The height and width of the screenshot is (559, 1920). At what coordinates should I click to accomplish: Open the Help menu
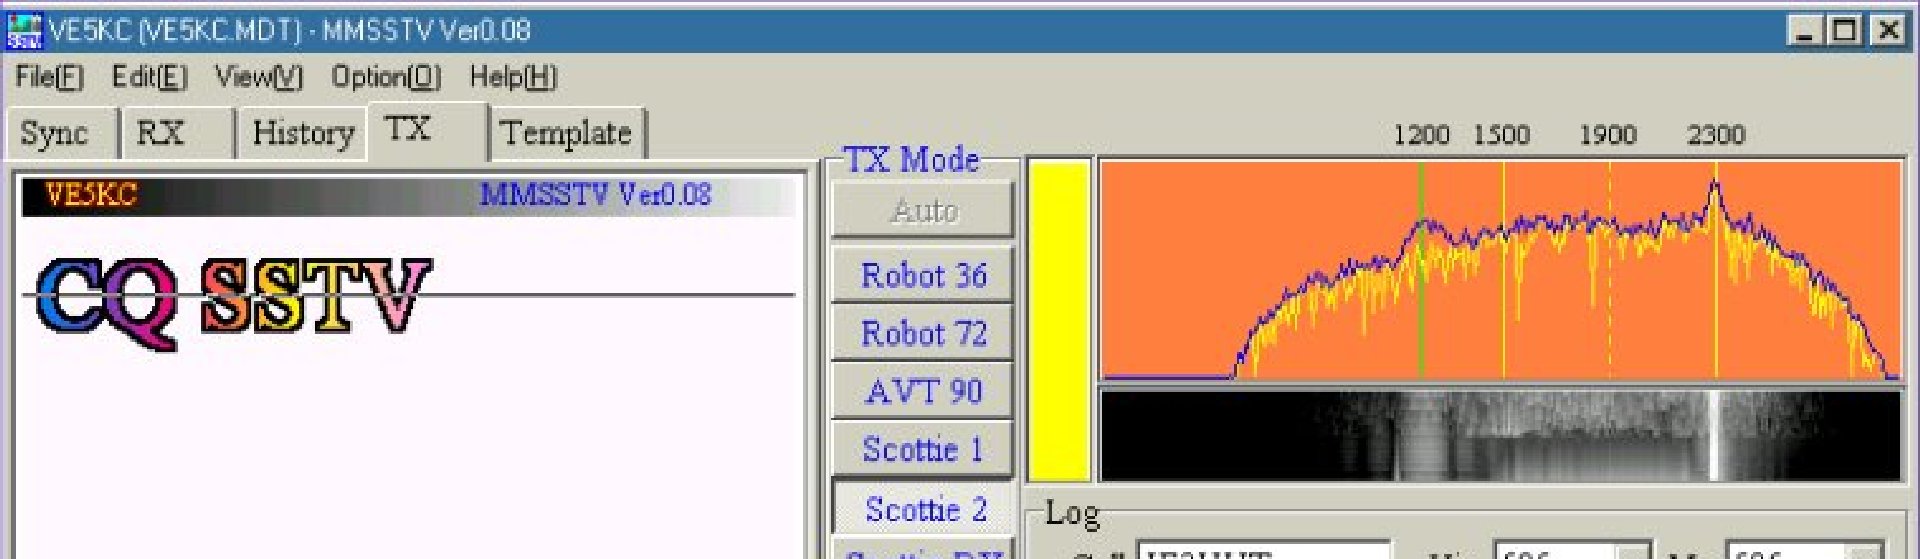513,77
